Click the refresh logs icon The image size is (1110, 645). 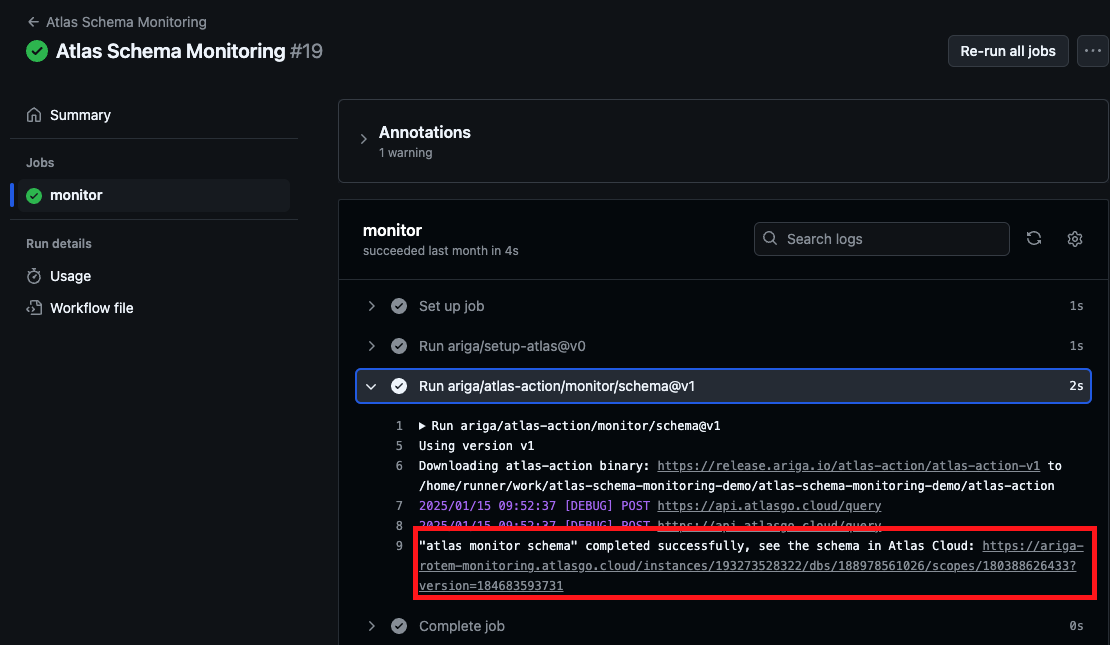coord(1034,239)
